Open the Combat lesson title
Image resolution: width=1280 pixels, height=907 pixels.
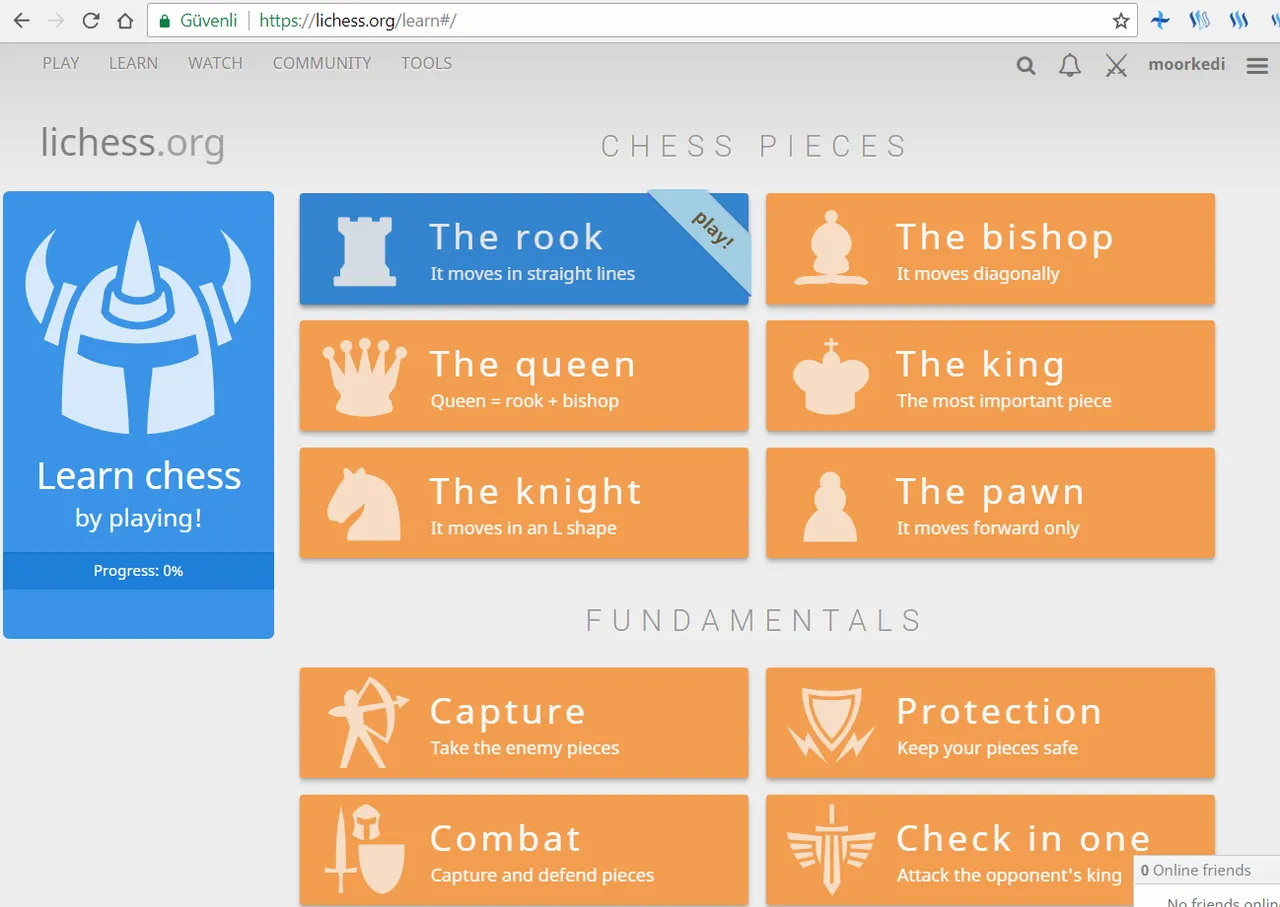click(505, 838)
